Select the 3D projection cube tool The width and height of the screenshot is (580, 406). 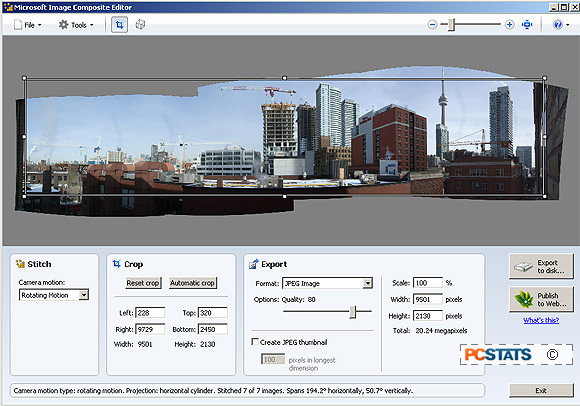pyautogui.click(x=140, y=25)
